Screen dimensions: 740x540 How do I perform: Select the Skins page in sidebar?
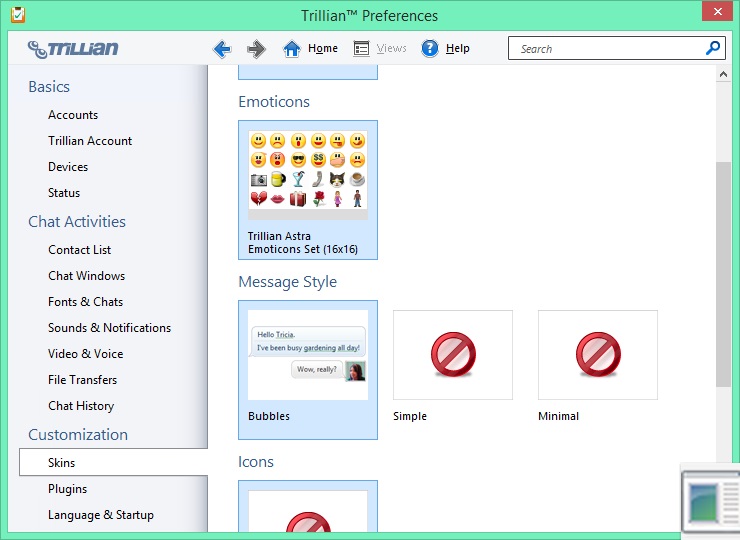[113, 462]
